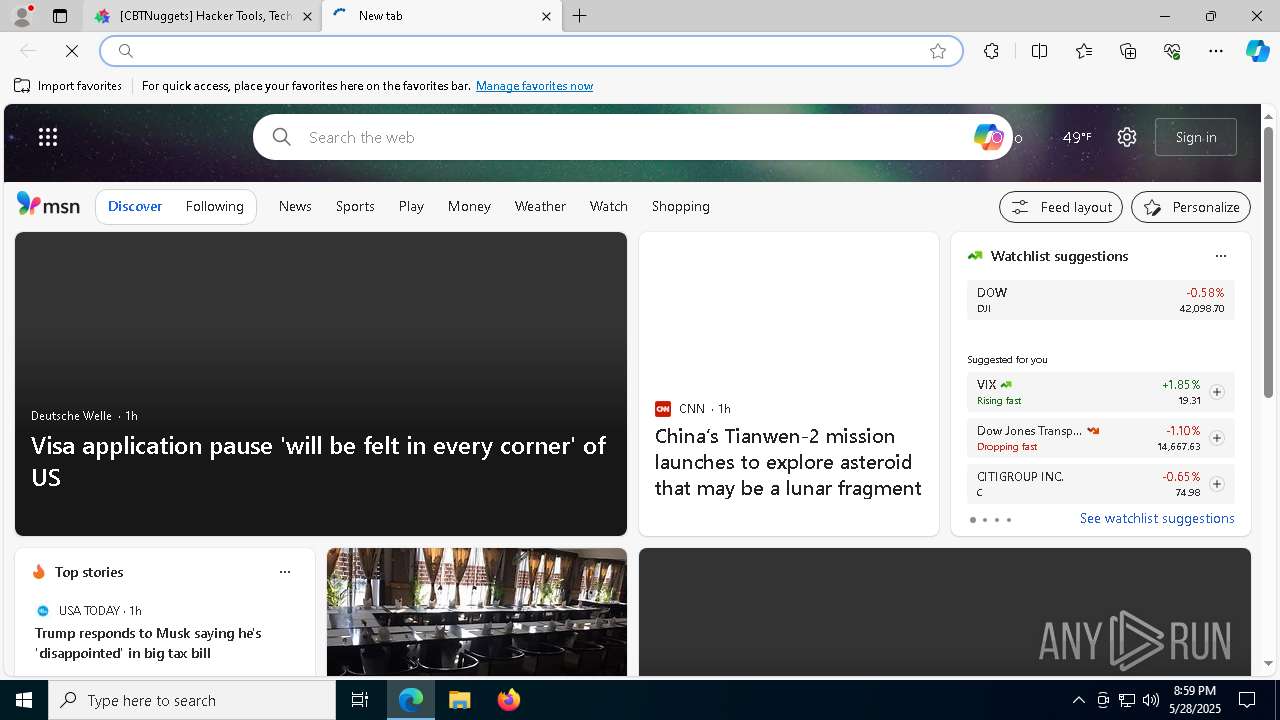Click Import favorites

(x=68, y=86)
